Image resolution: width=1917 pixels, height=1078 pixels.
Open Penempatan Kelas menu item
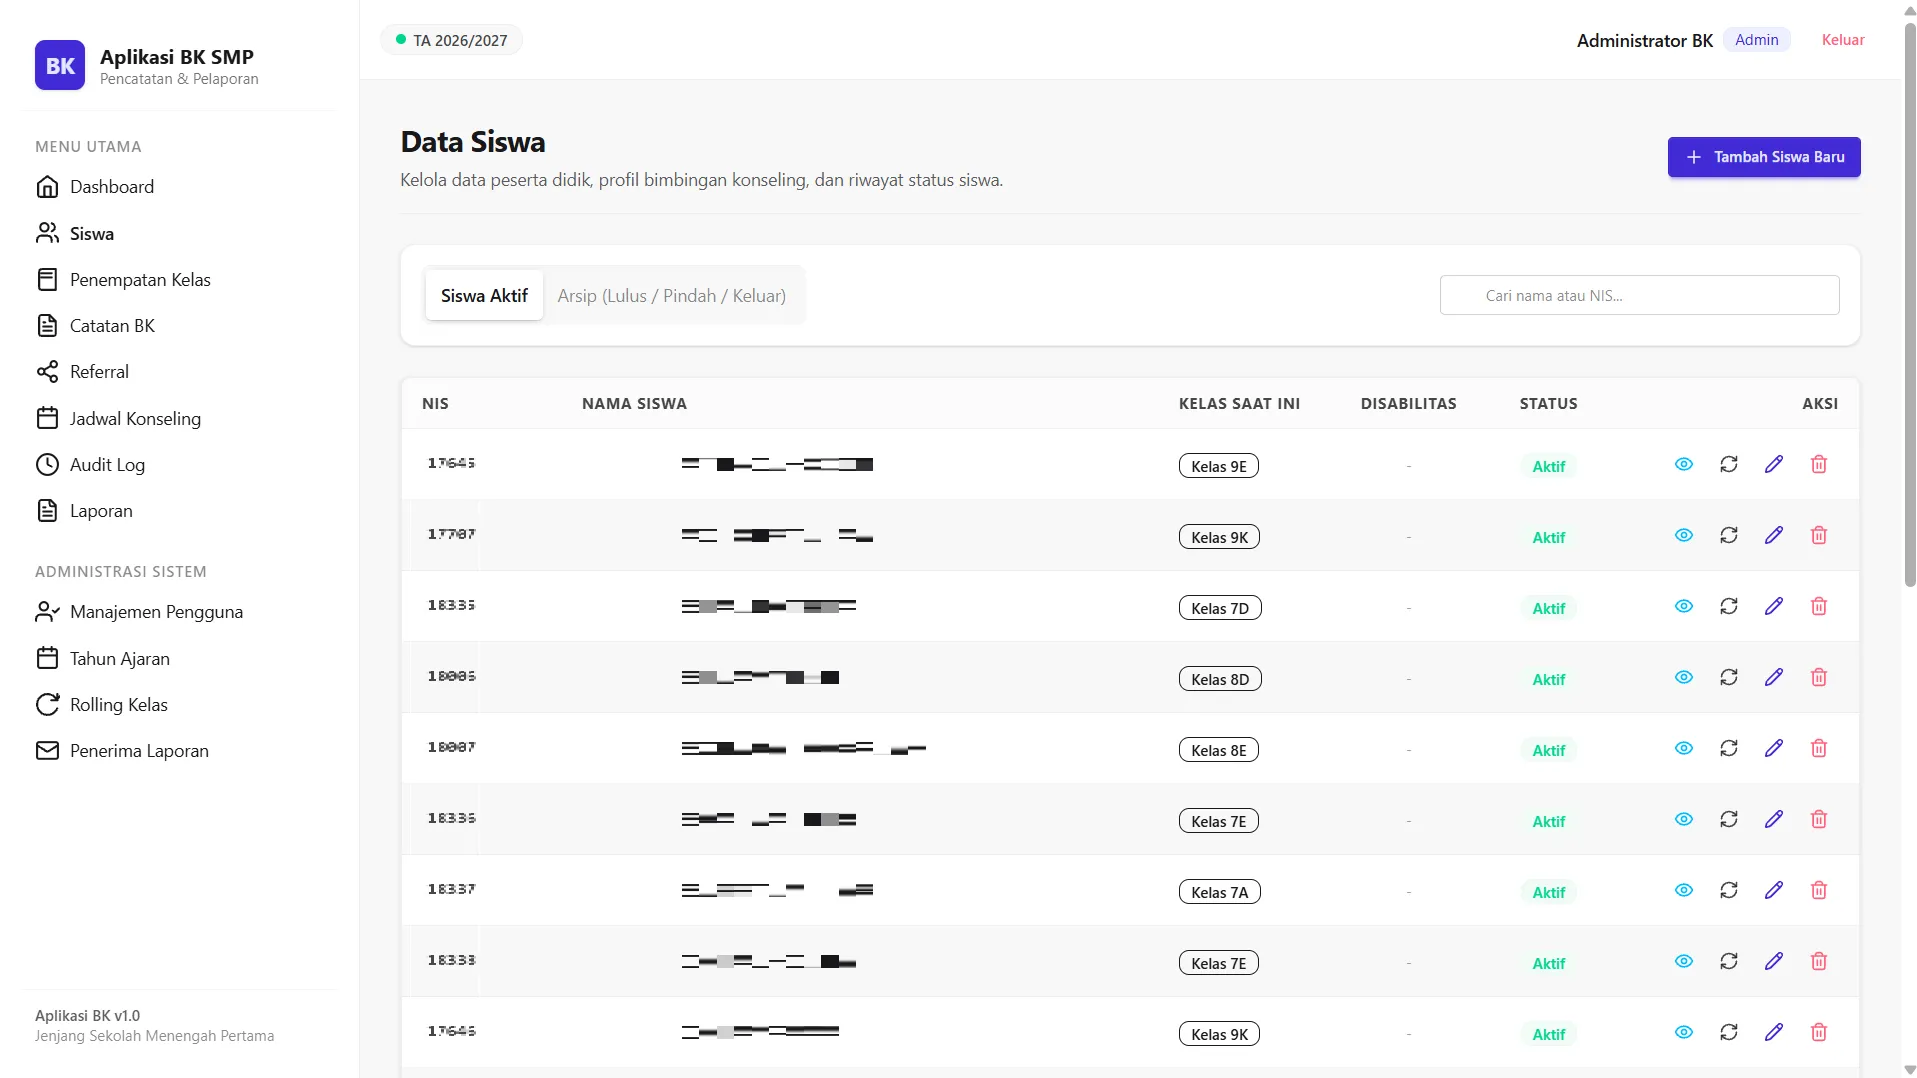click(x=123, y=280)
